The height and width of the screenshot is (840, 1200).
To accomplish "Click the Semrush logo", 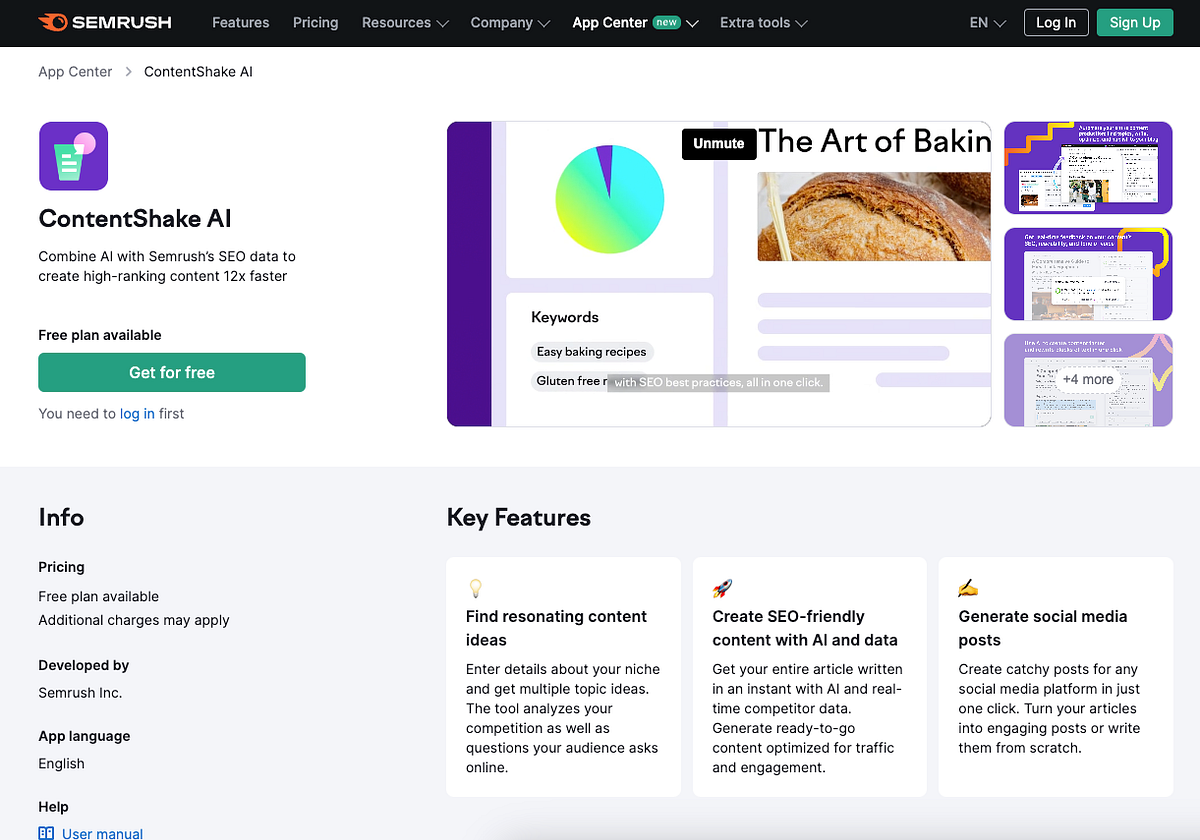I will pyautogui.click(x=104, y=22).
